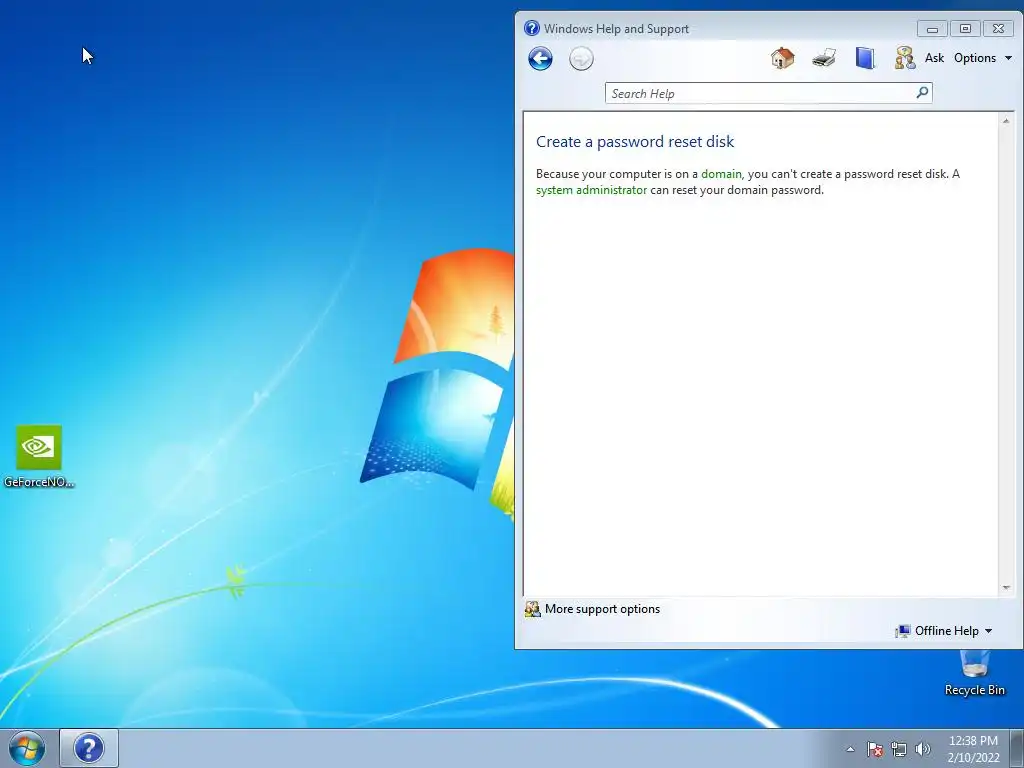This screenshot has height=768, width=1024.
Task: Open the Action Center flag icon
Action: coord(875,749)
